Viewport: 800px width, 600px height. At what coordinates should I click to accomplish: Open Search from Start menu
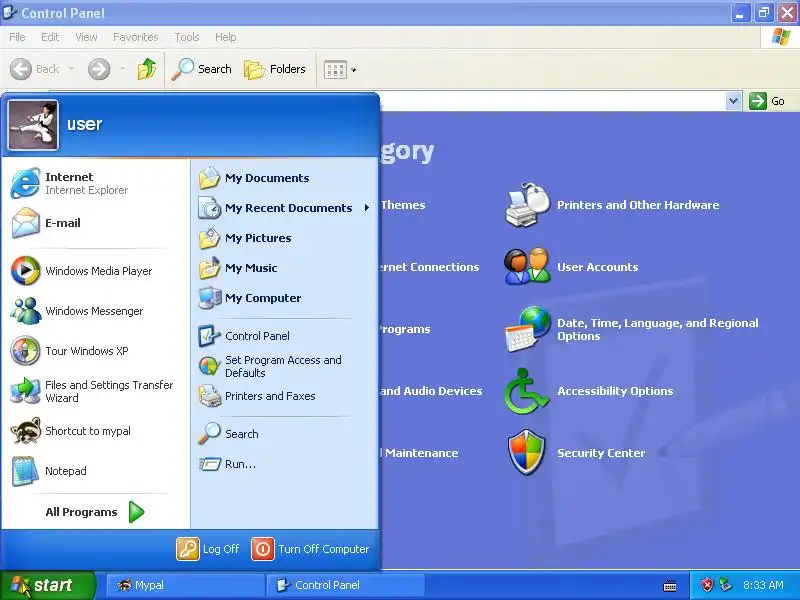click(284, 434)
